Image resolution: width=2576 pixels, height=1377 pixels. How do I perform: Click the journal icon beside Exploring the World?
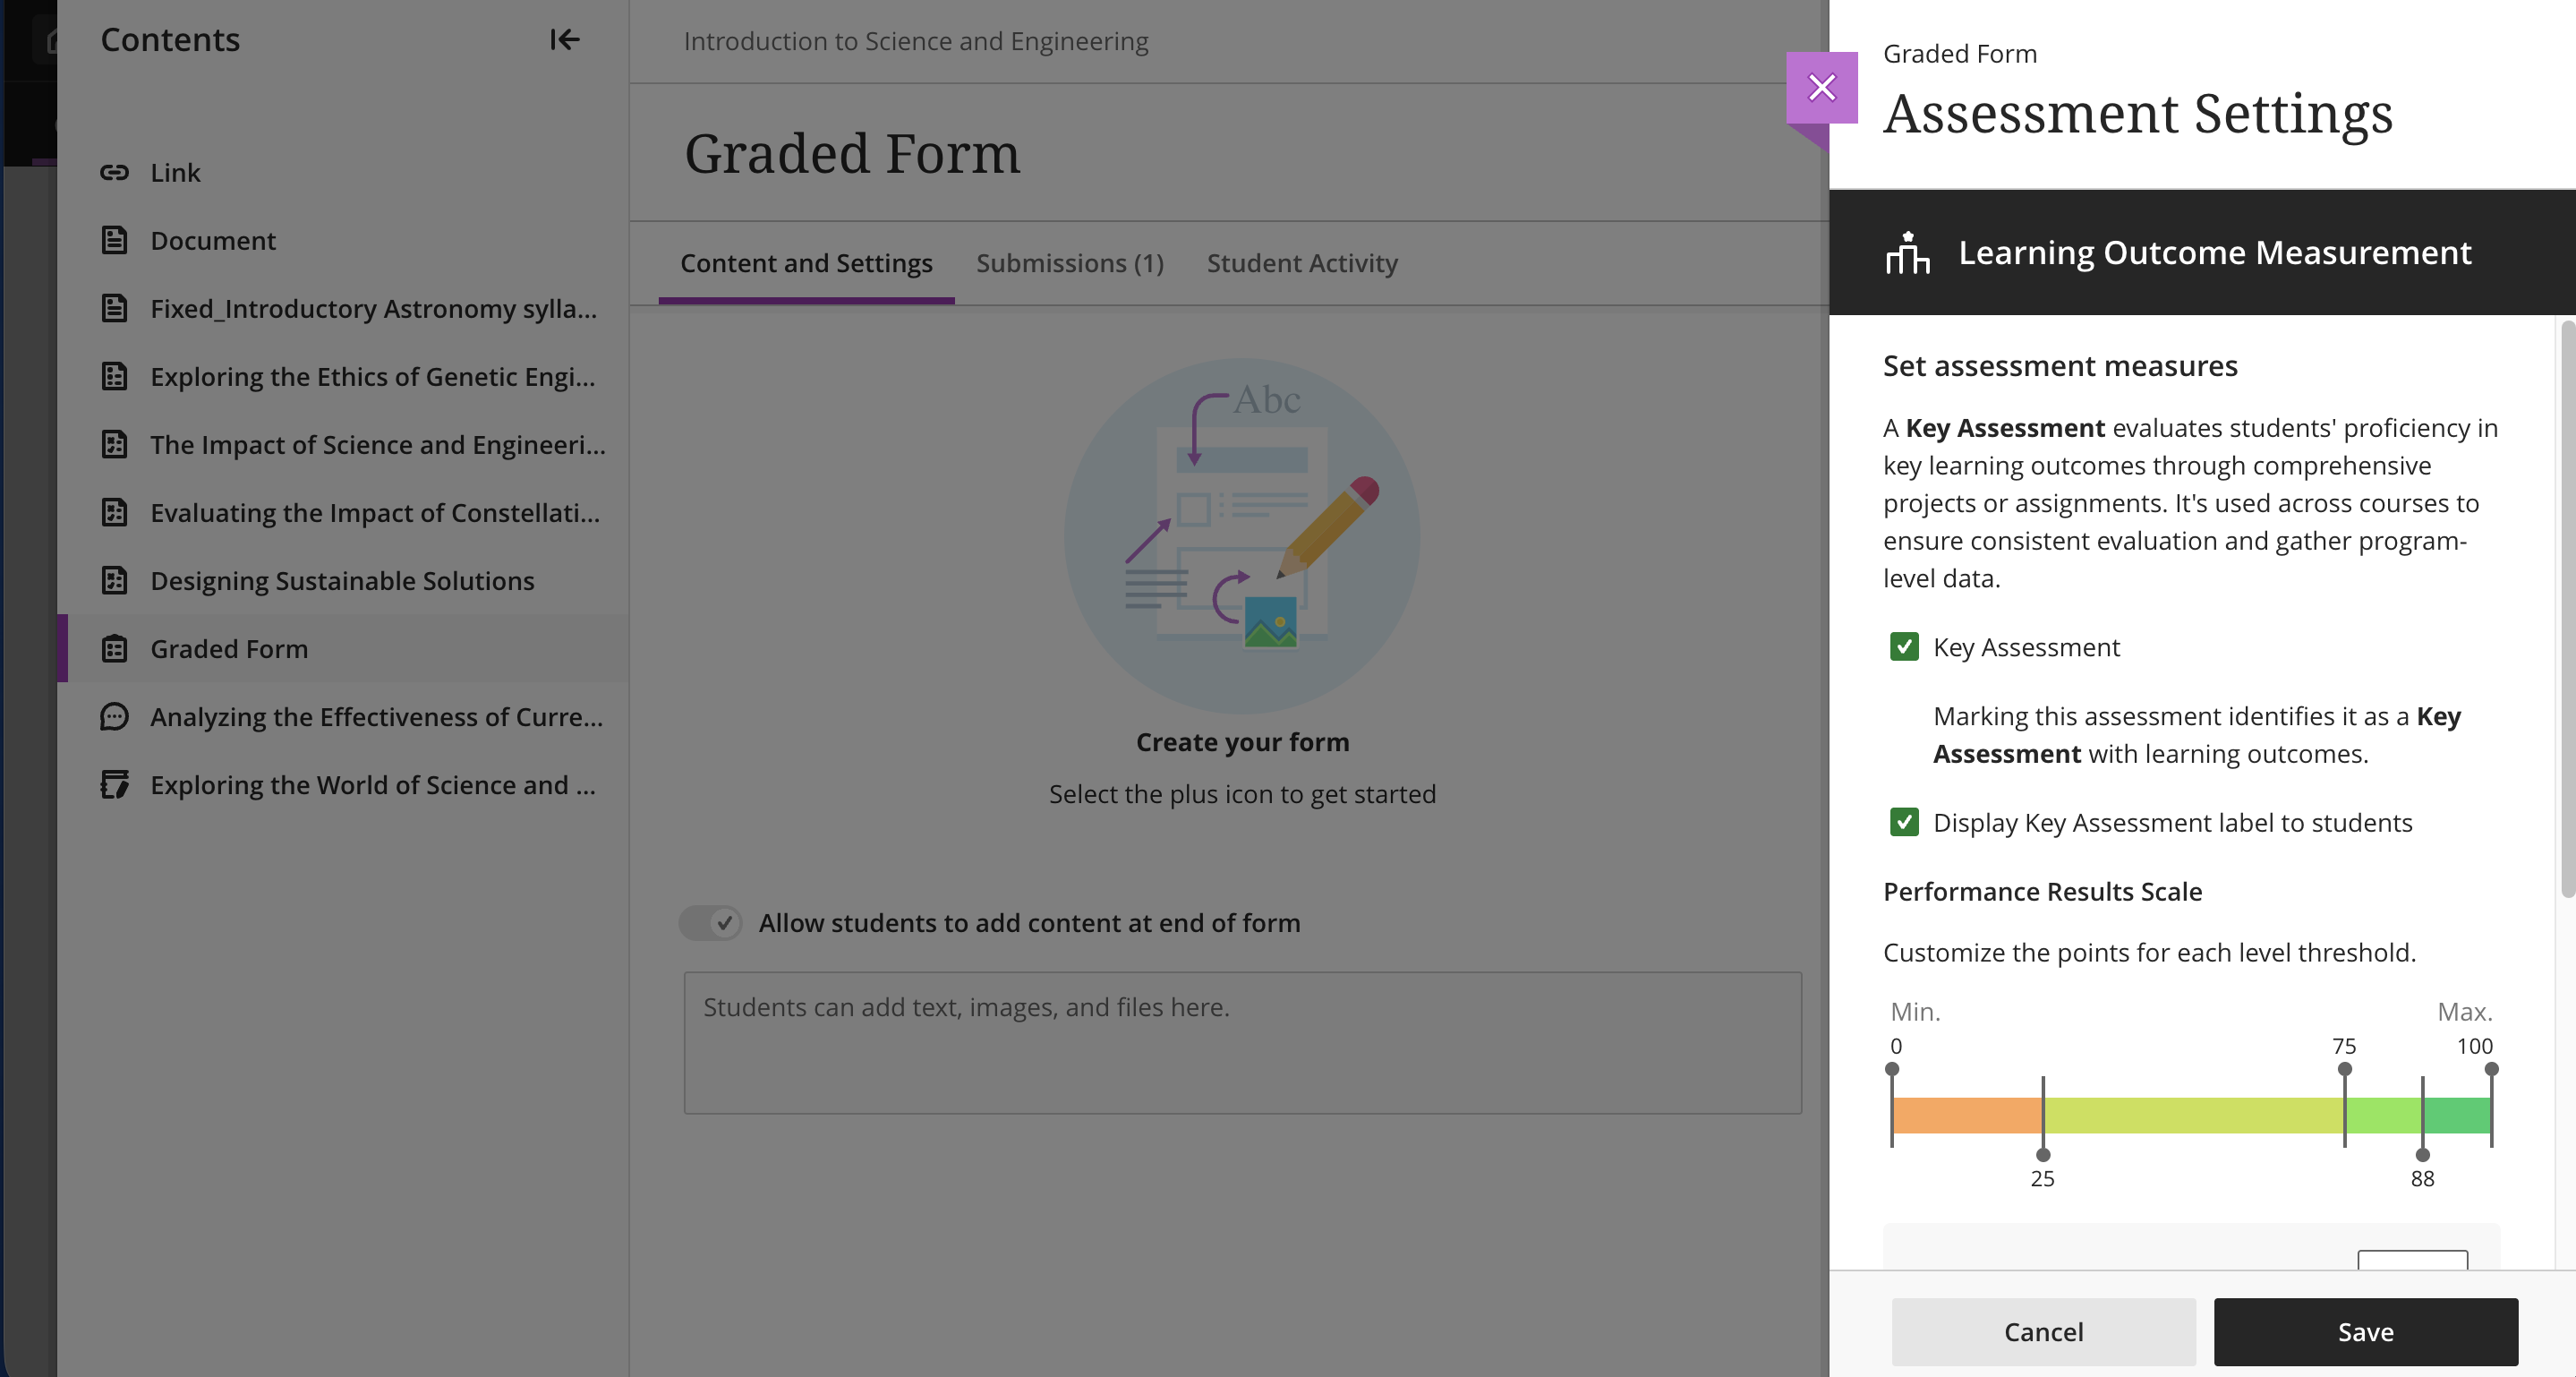pos(115,785)
